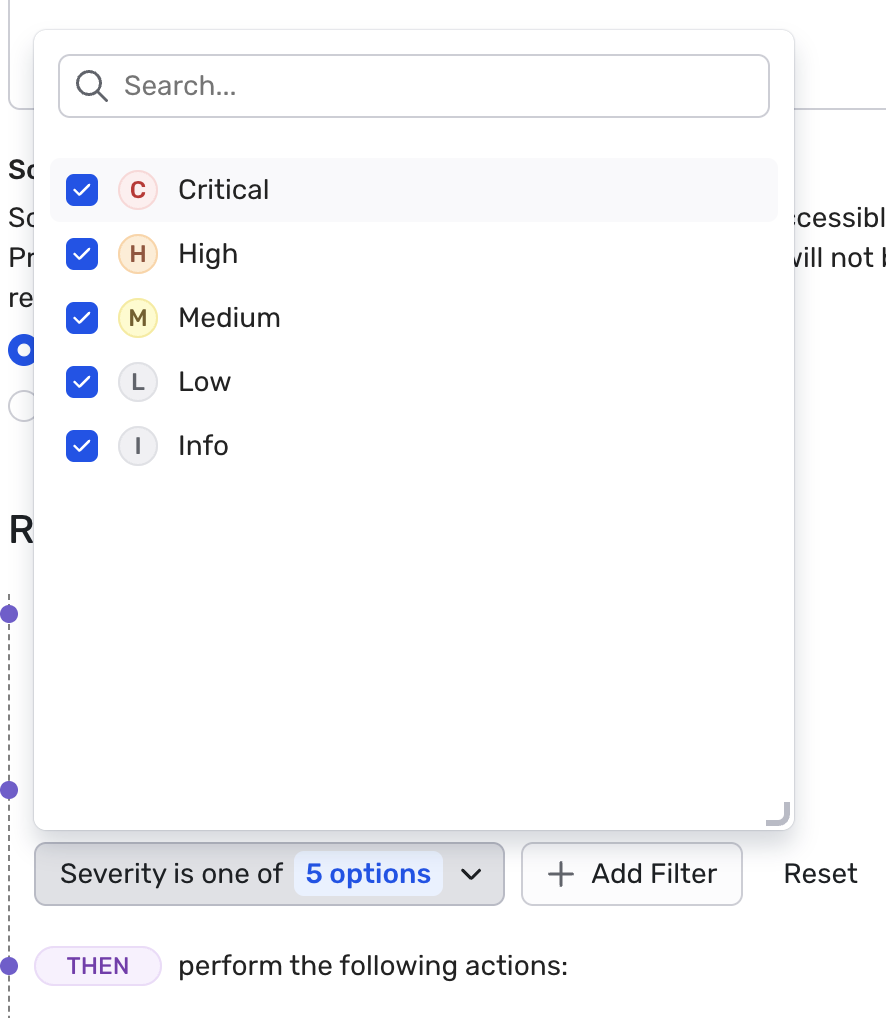Collapse the Severity filter chevron
Viewport: 886px width, 1018px height.
(x=471, y=874)
